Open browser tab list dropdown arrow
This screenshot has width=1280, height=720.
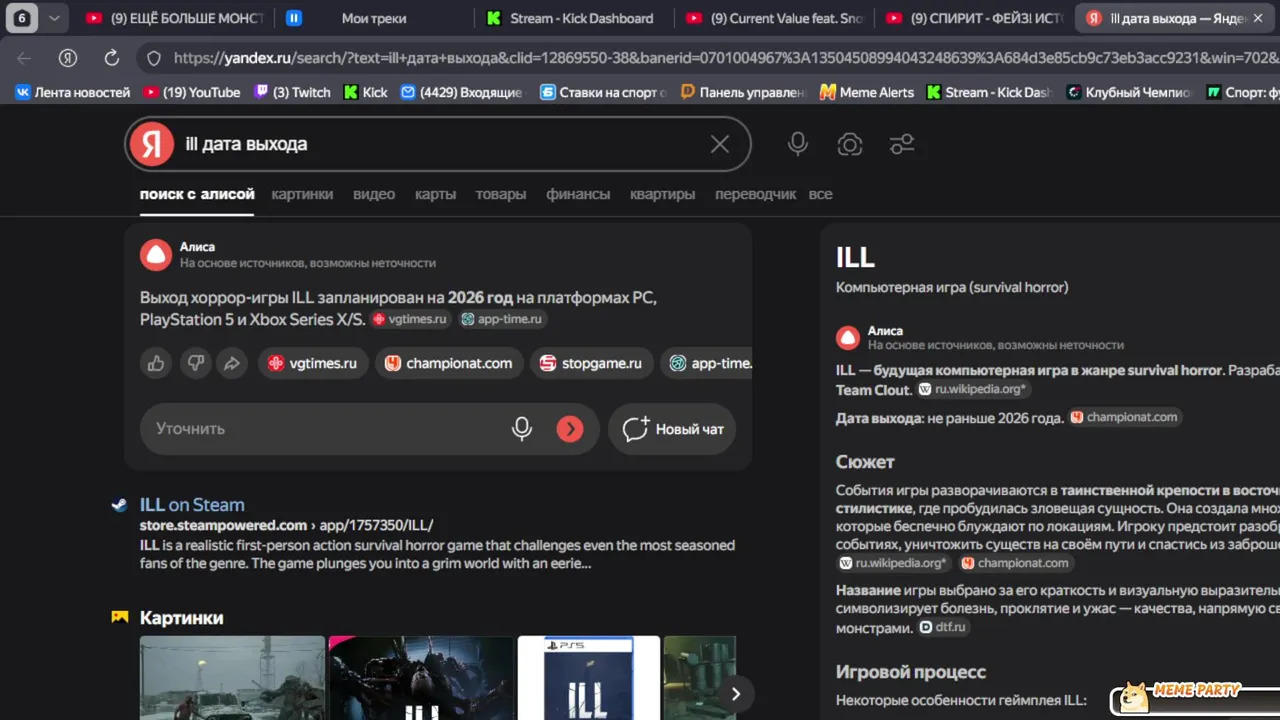click(x=54, y=18)
